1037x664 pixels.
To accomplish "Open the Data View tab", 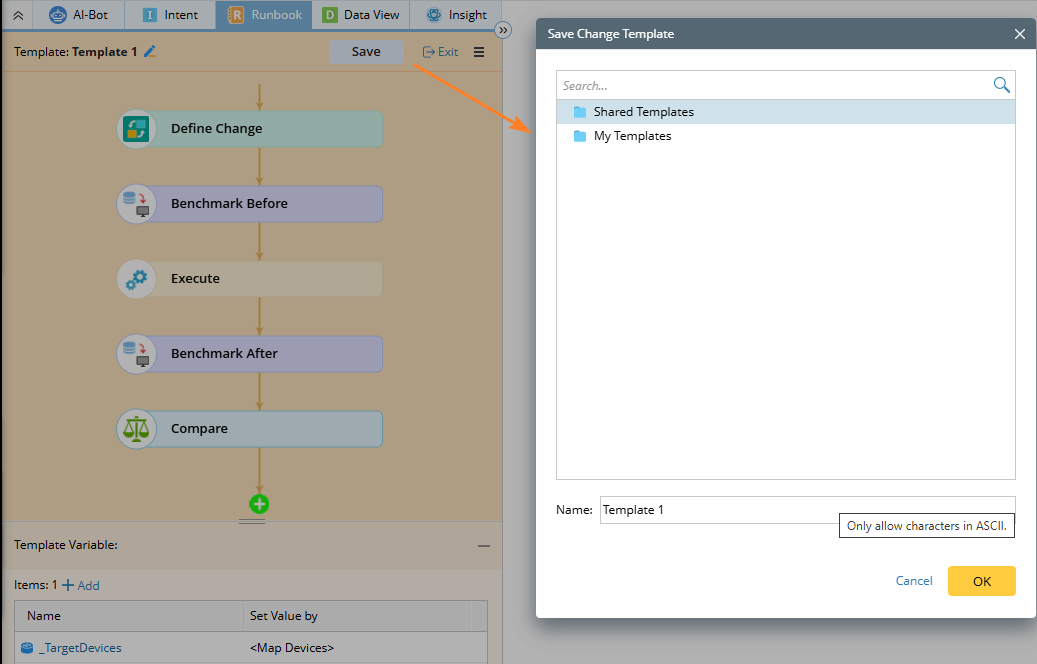I will tap(361, 15).
